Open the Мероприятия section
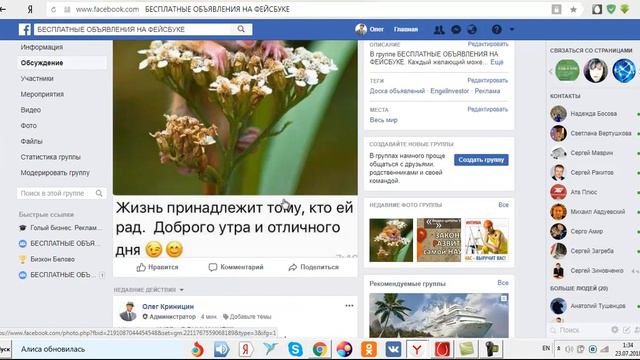Image resolution: width=640 pixels, height=360 pixels. (42, 94)
